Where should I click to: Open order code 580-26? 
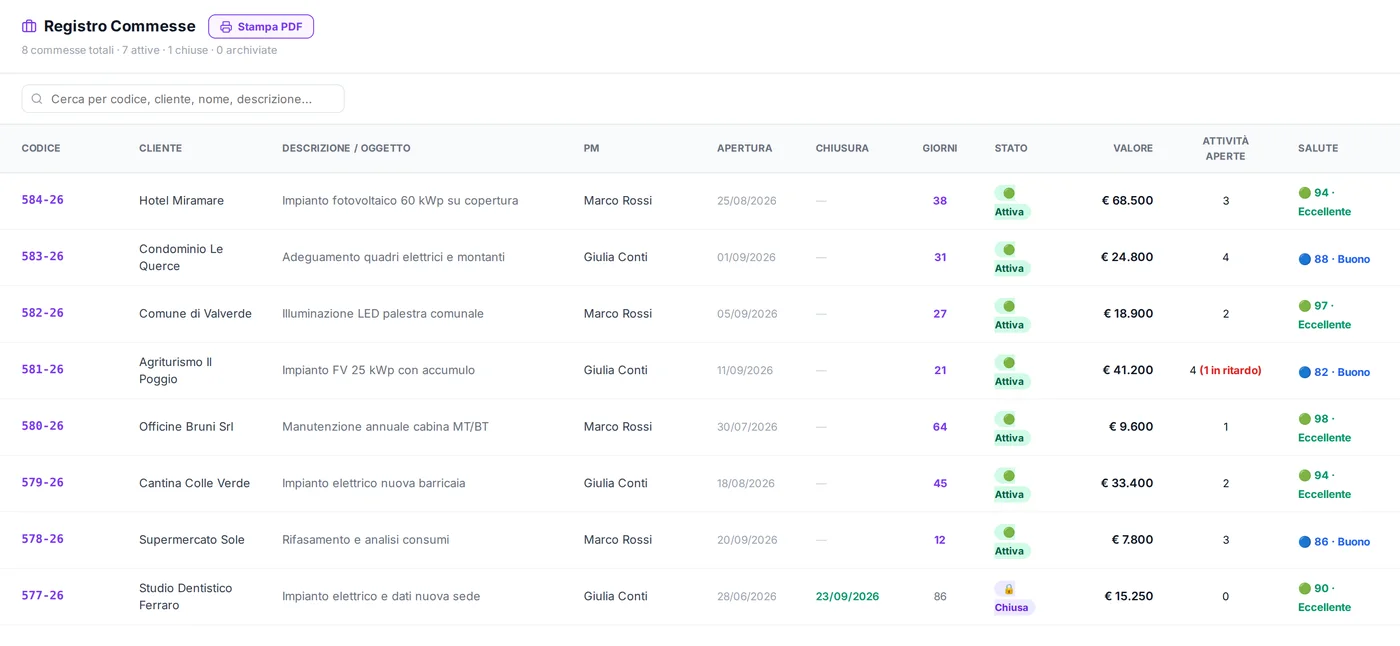tap(43, 426)
